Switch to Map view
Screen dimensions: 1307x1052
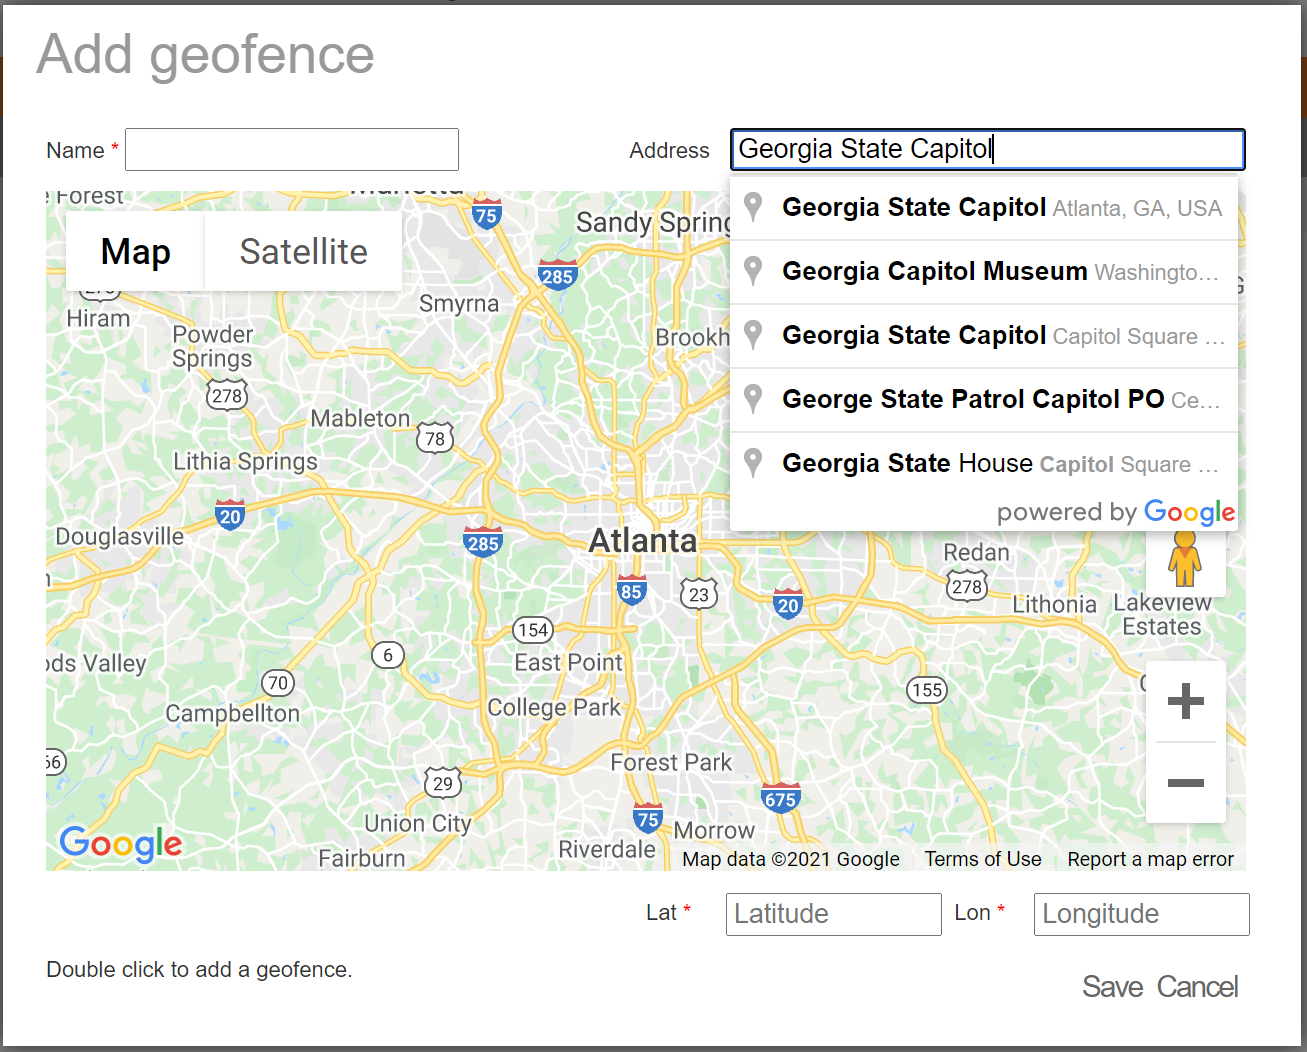pyautogui.click(x=136, y=252)
